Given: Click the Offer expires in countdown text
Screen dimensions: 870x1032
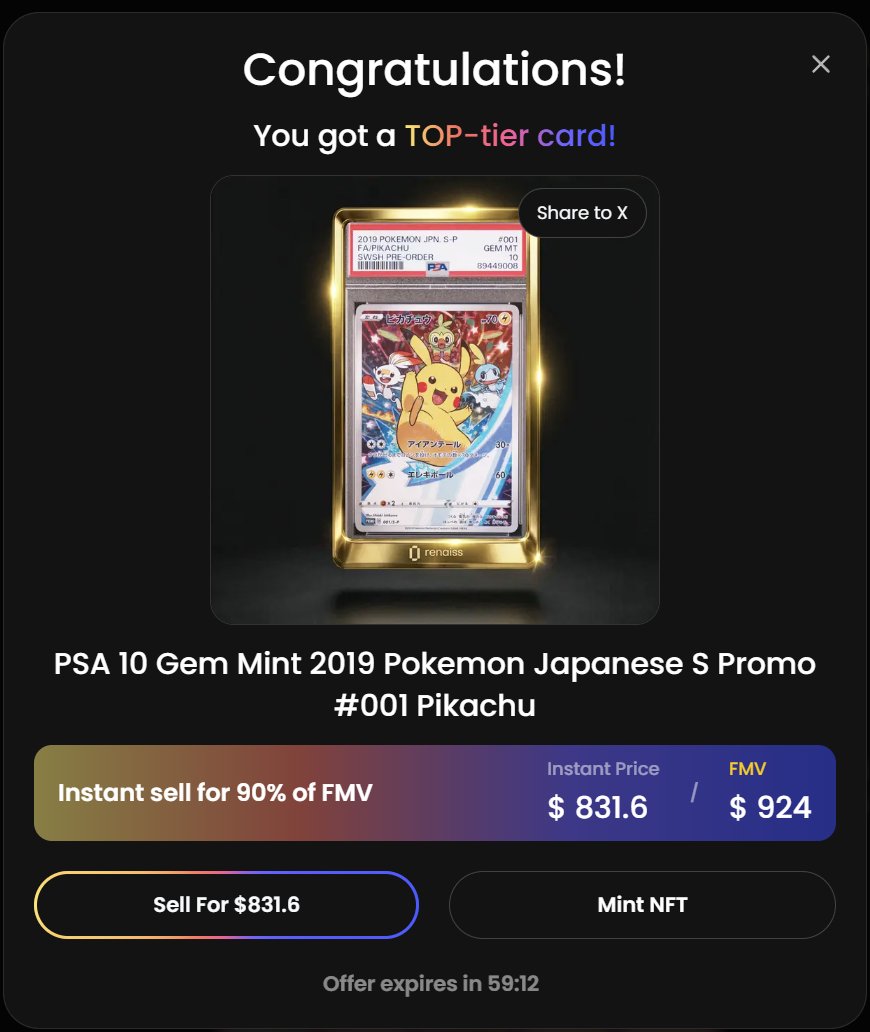Looking at the screenshot, I should (x=431, y=983).
